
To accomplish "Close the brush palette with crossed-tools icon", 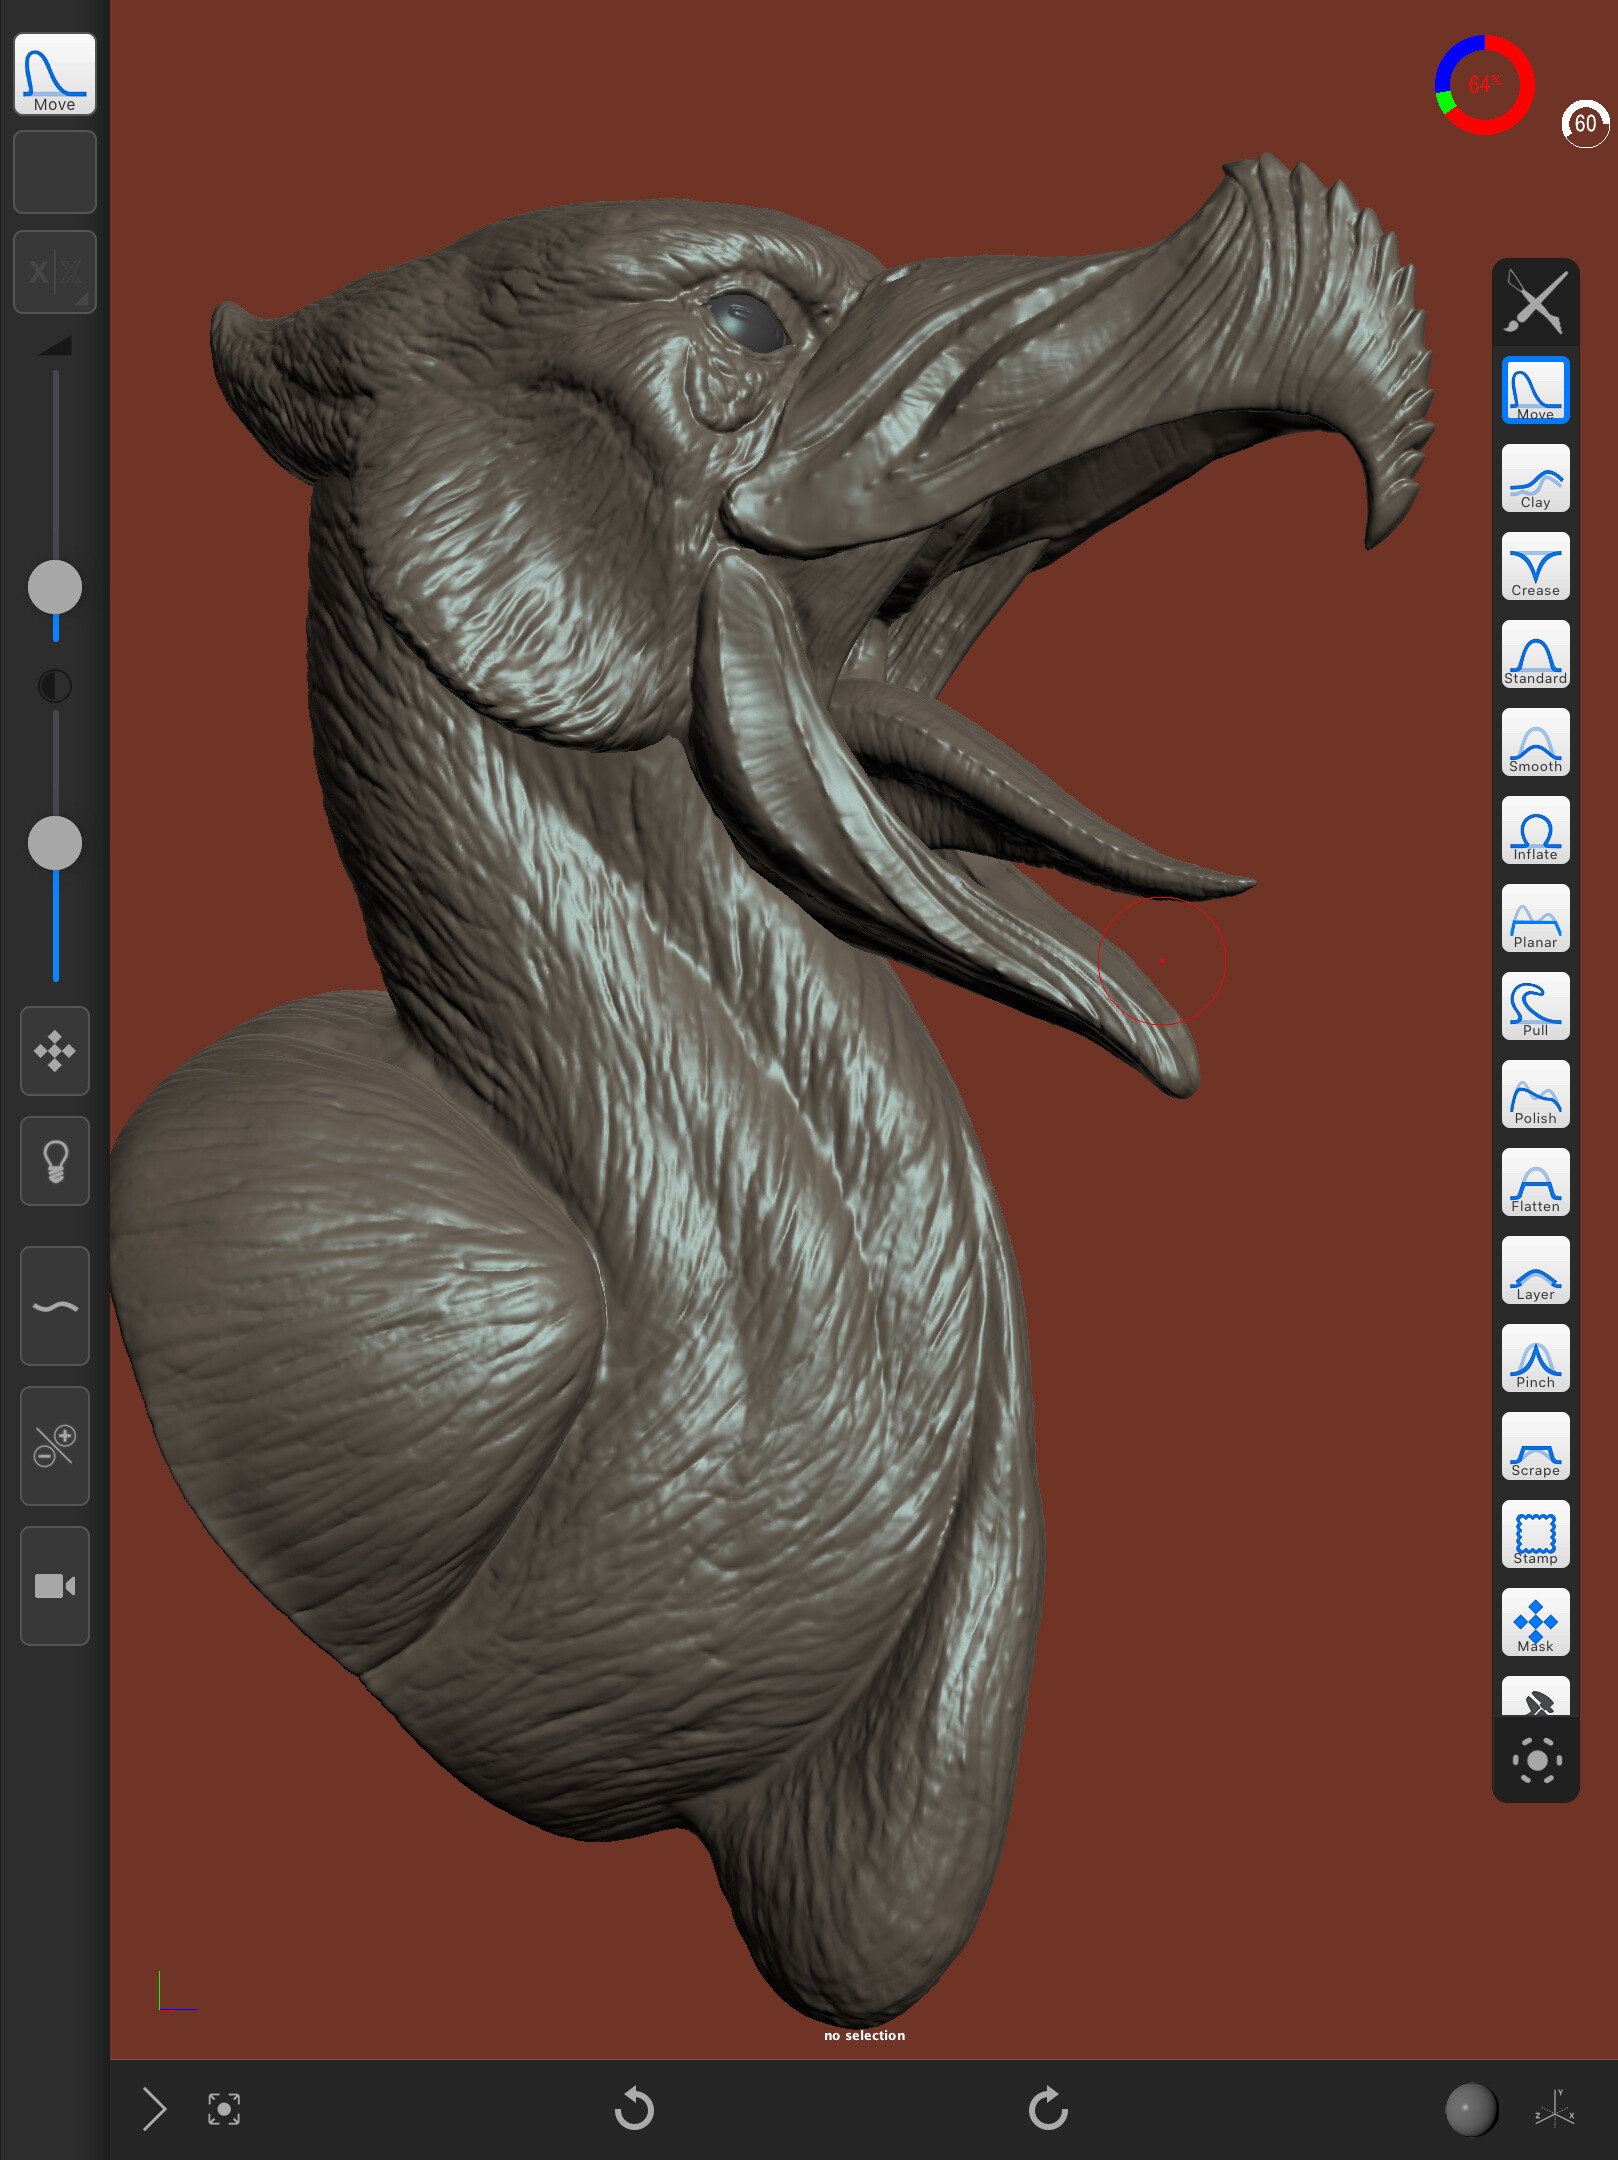I will click(x=1535, y=301).
